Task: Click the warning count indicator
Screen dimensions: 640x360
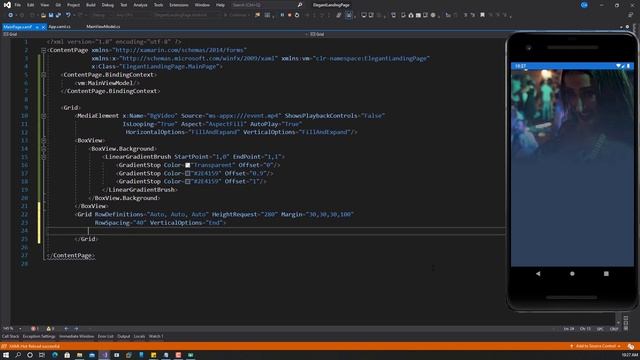Action: click(50, 328)
